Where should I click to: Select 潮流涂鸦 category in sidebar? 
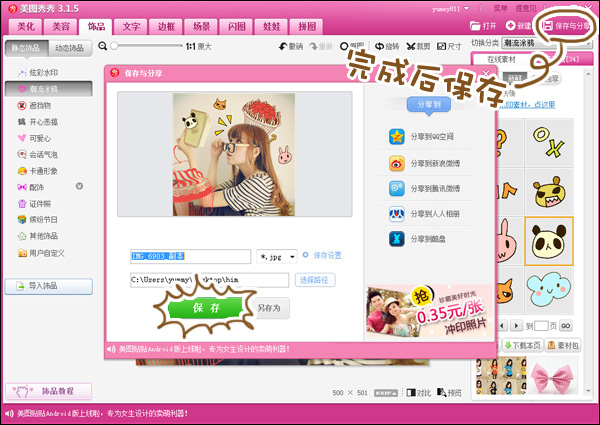click(x=49, y=89)
